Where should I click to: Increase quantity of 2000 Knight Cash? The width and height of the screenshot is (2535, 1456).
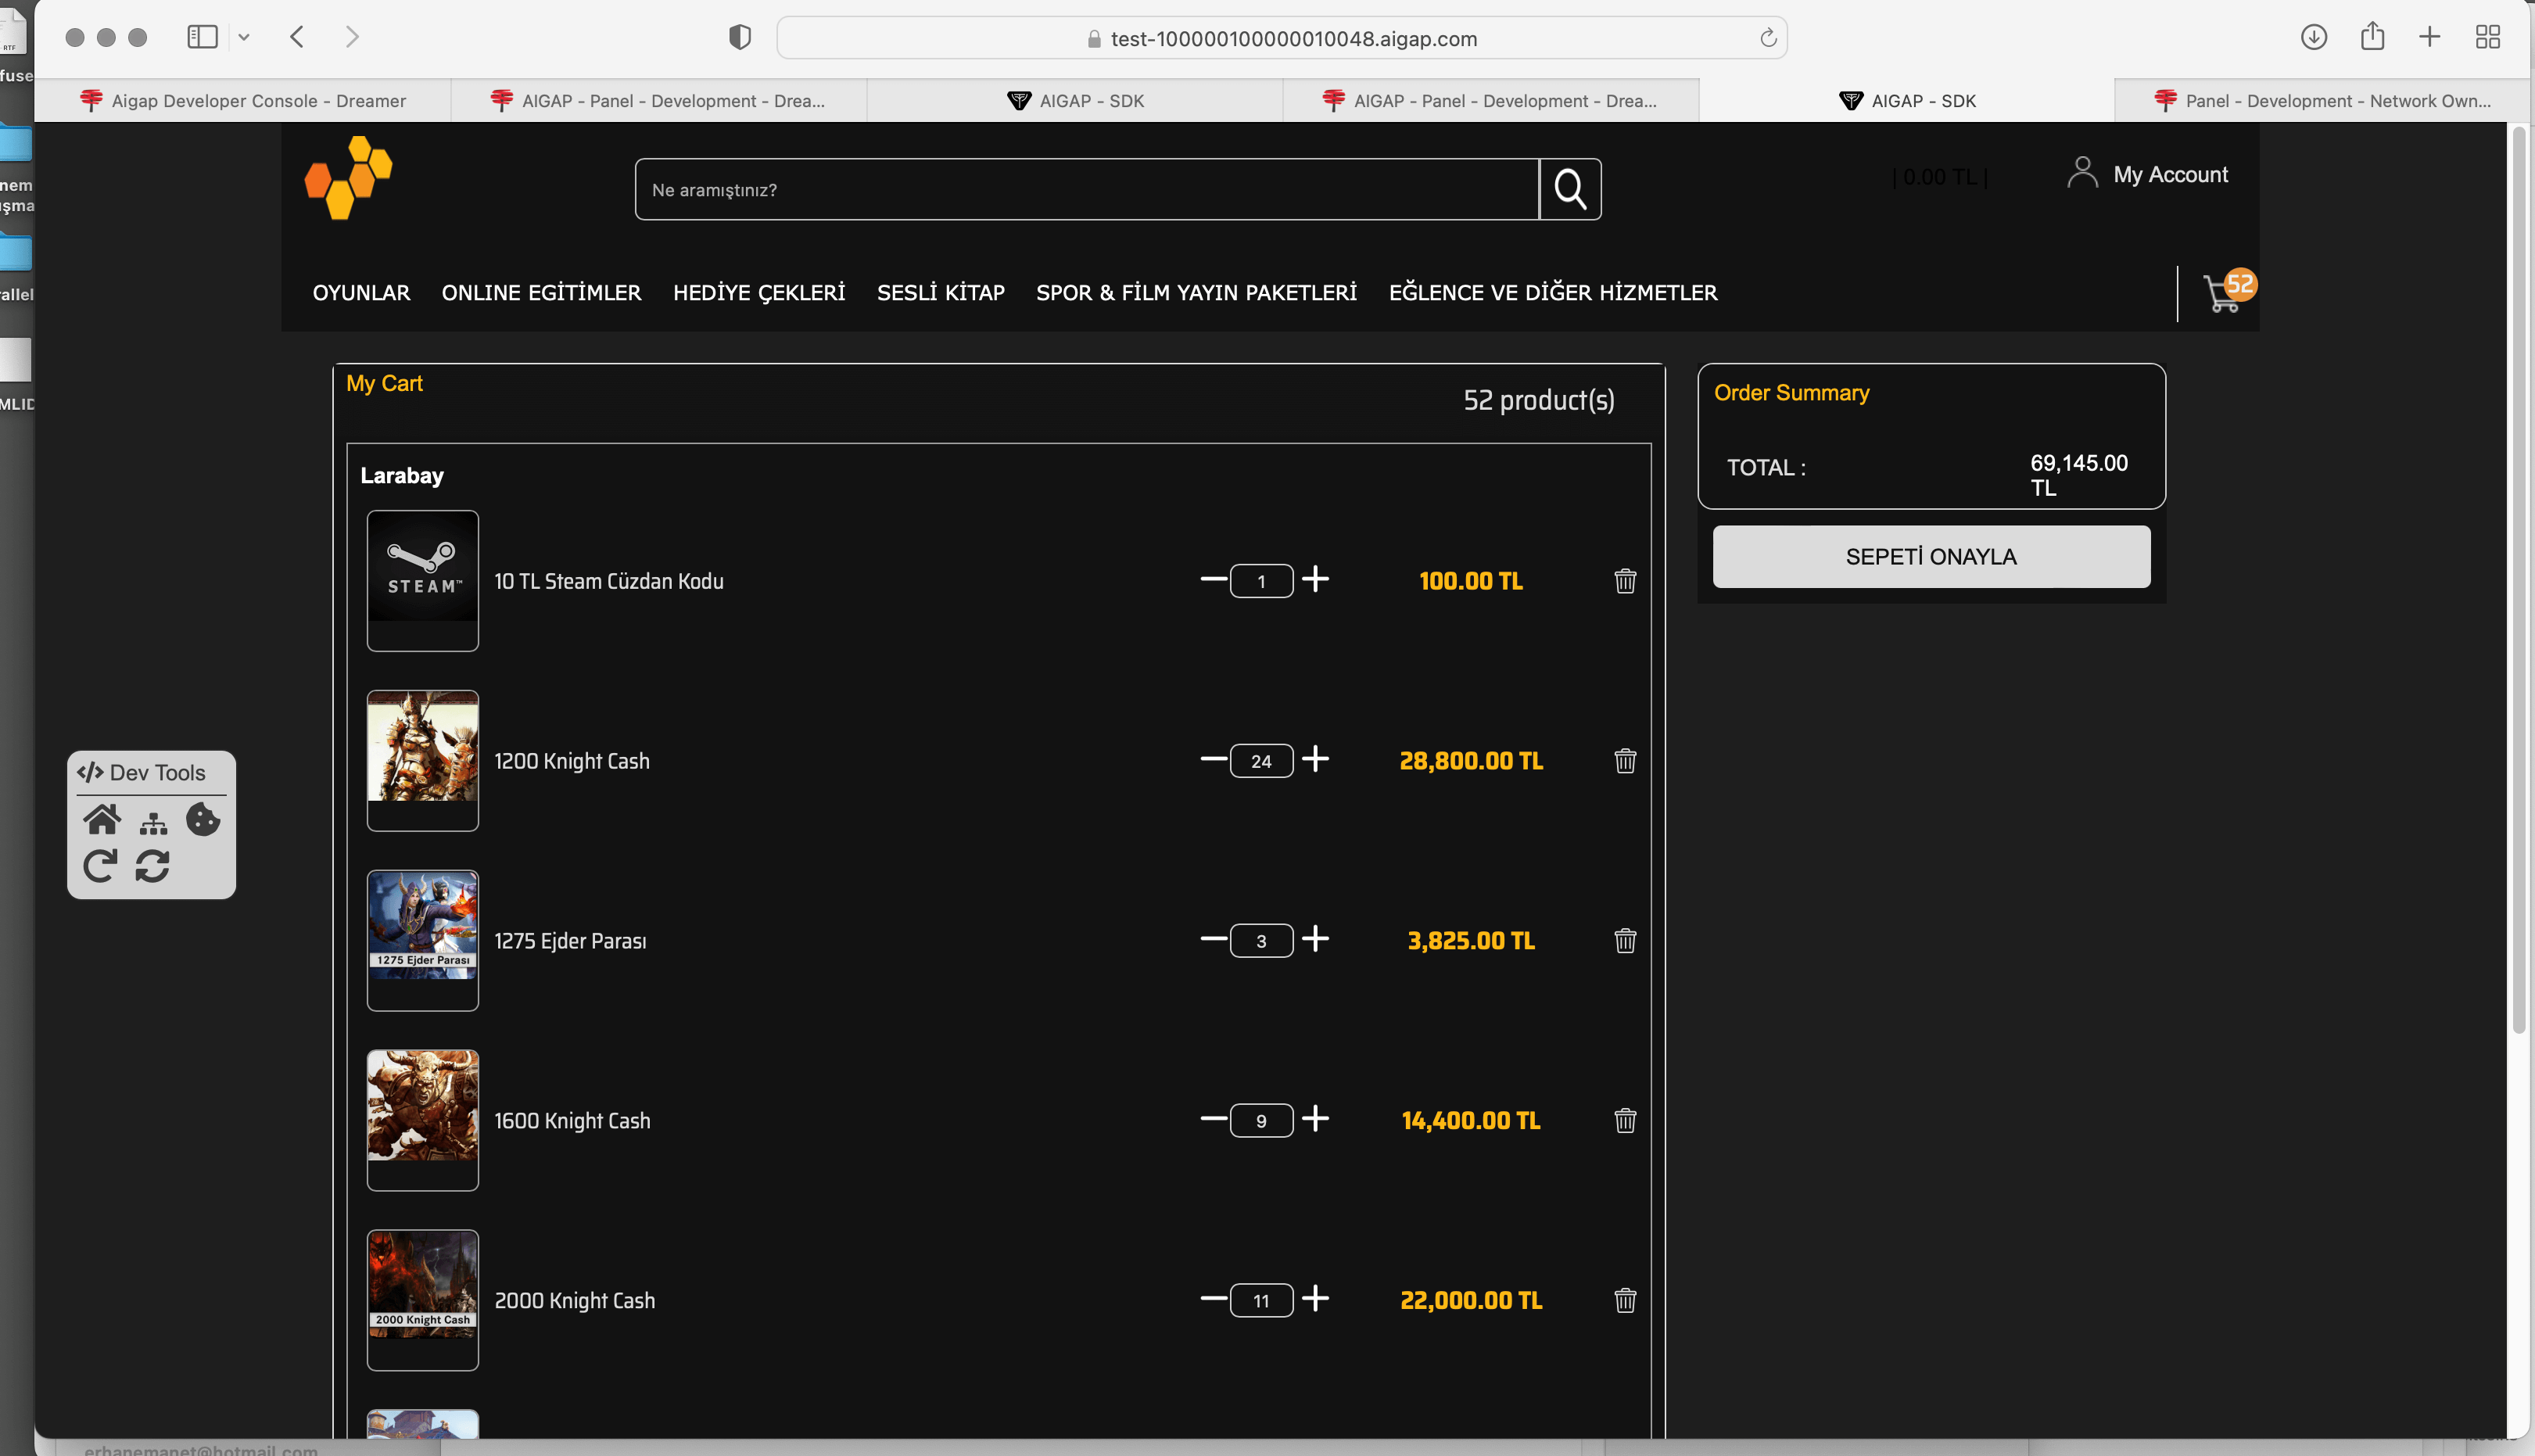click(x=1315, y=1299)
